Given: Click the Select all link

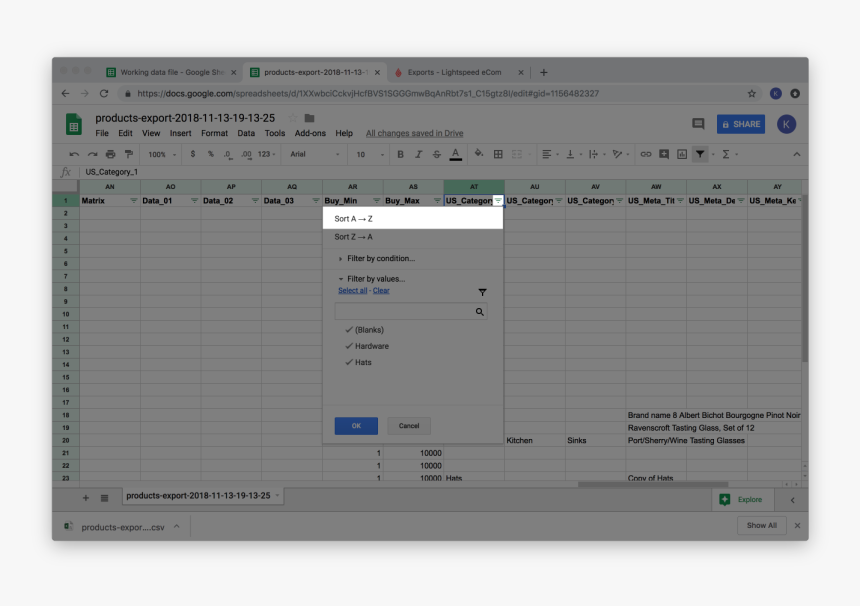Looking at the screenshot, I should point(352,291).
